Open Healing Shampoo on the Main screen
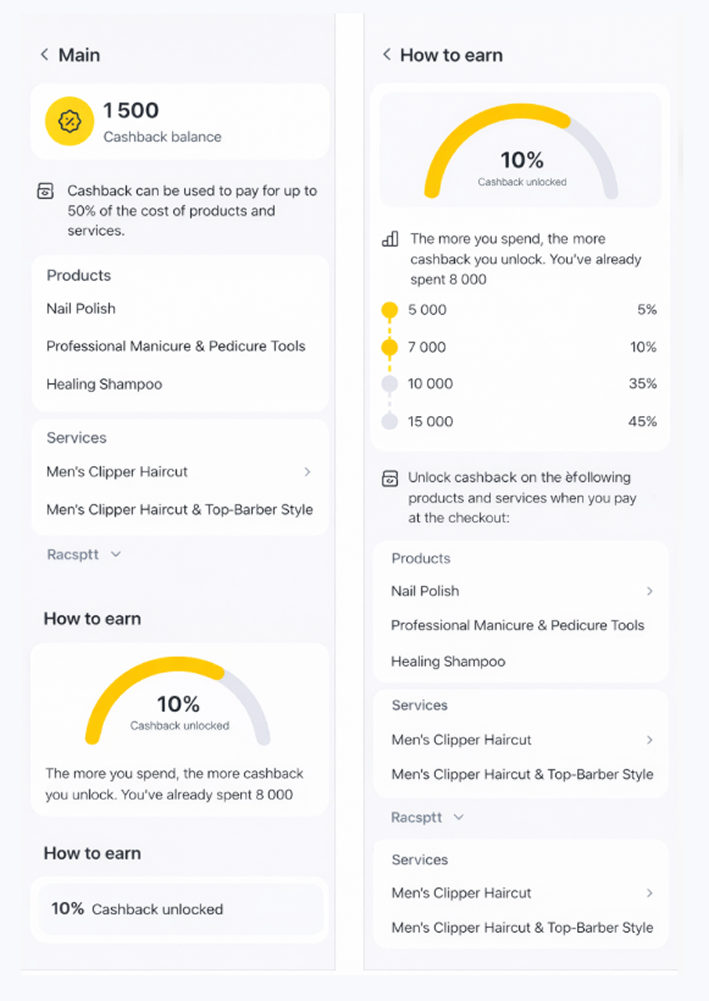Viewport: 709px width, 1001px height. (x=104, y=384)
